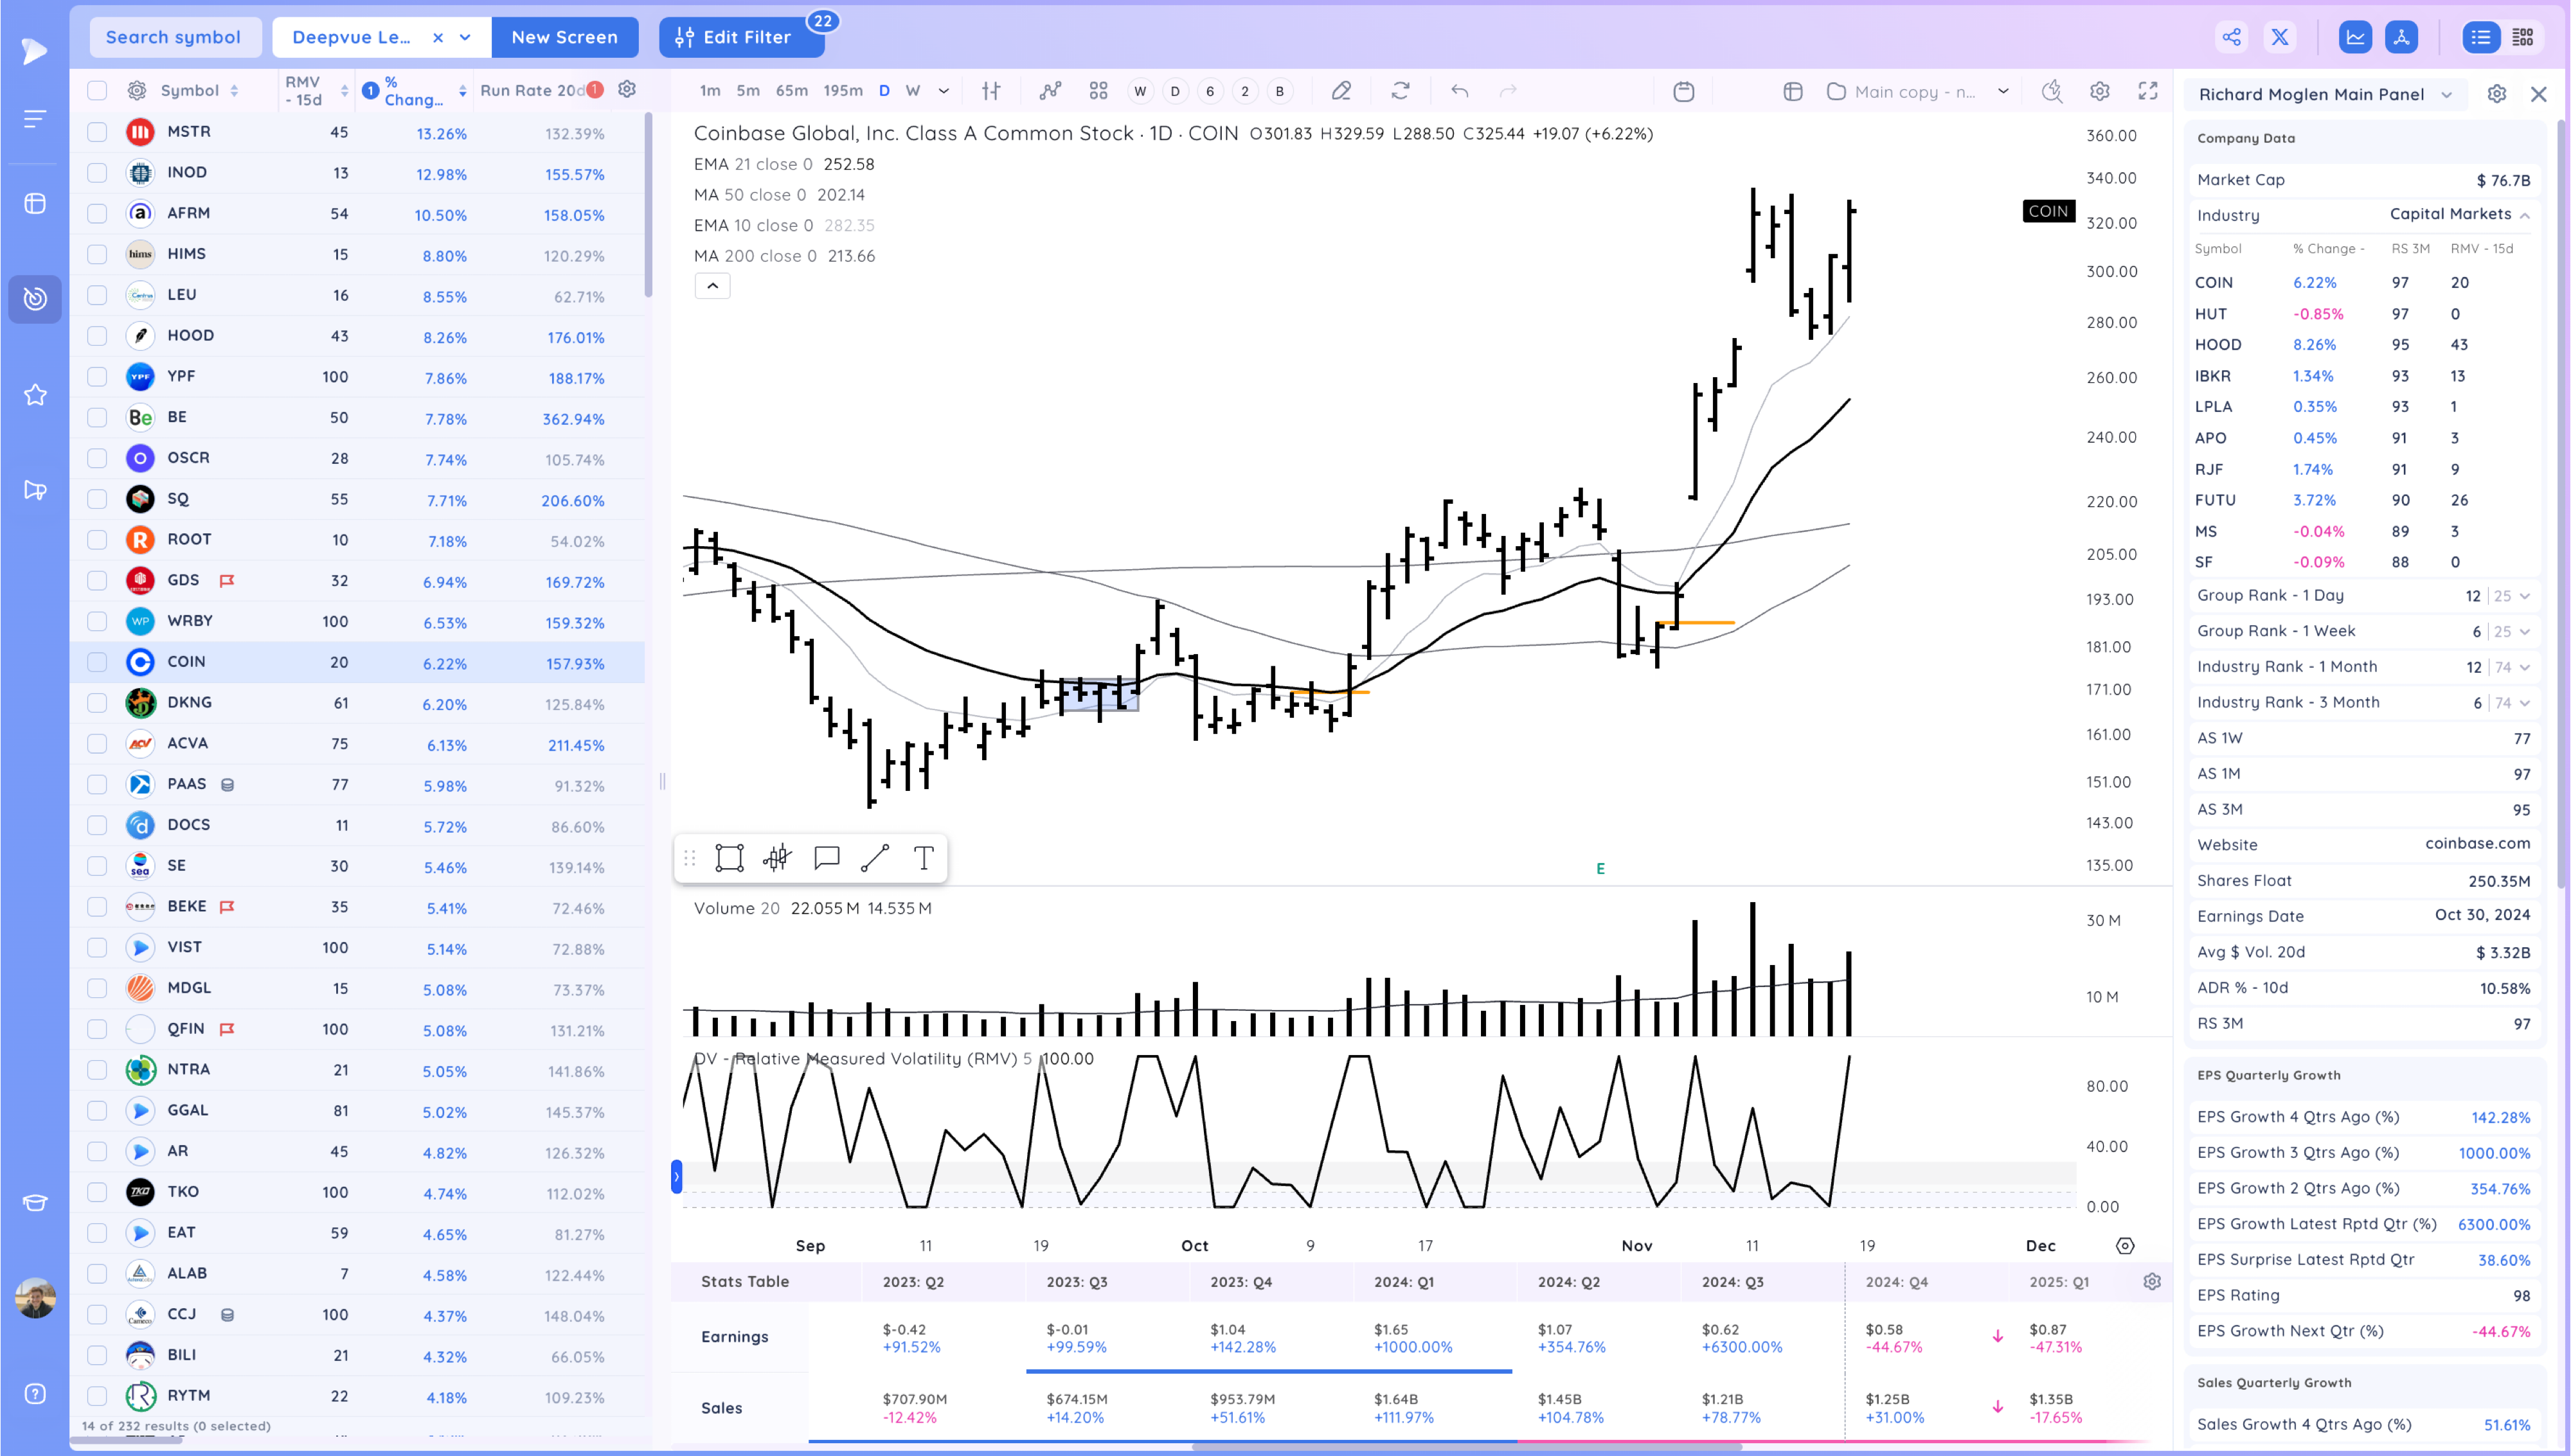Viewport: 2571px width, 1456px height.
Task: Select the 65m timeframe
Action: pyautogui.click(x=791, y=91)
